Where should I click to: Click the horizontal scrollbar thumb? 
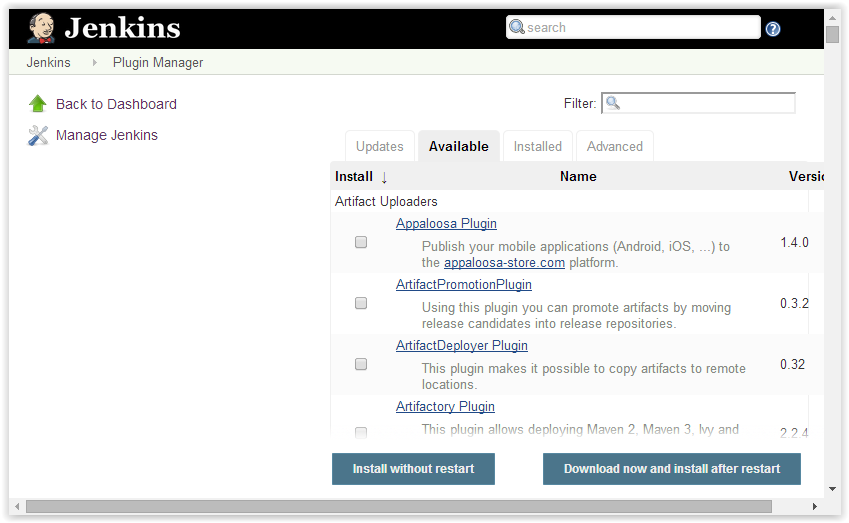[x=399, y=507]
